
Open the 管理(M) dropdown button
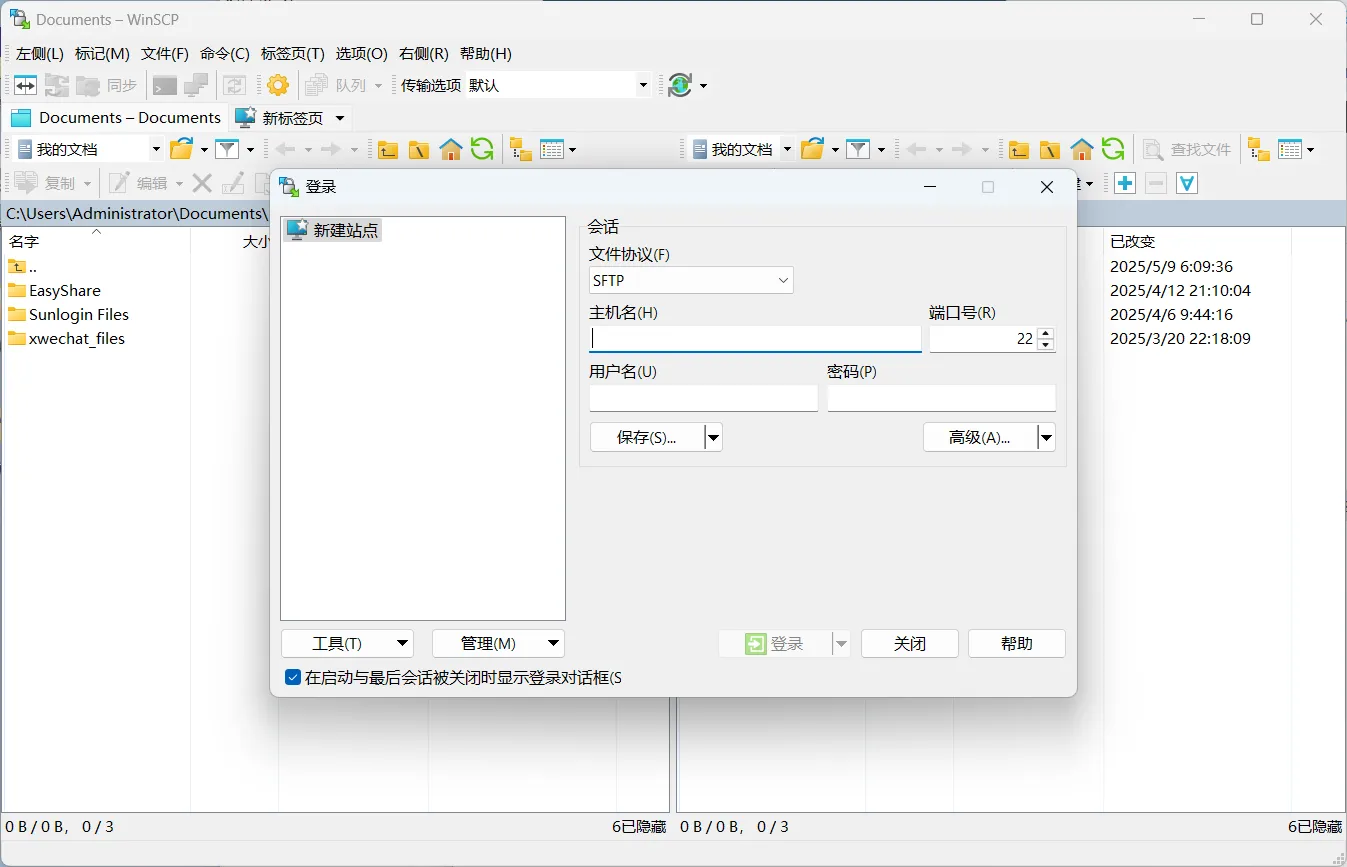(x=498, y=643)
